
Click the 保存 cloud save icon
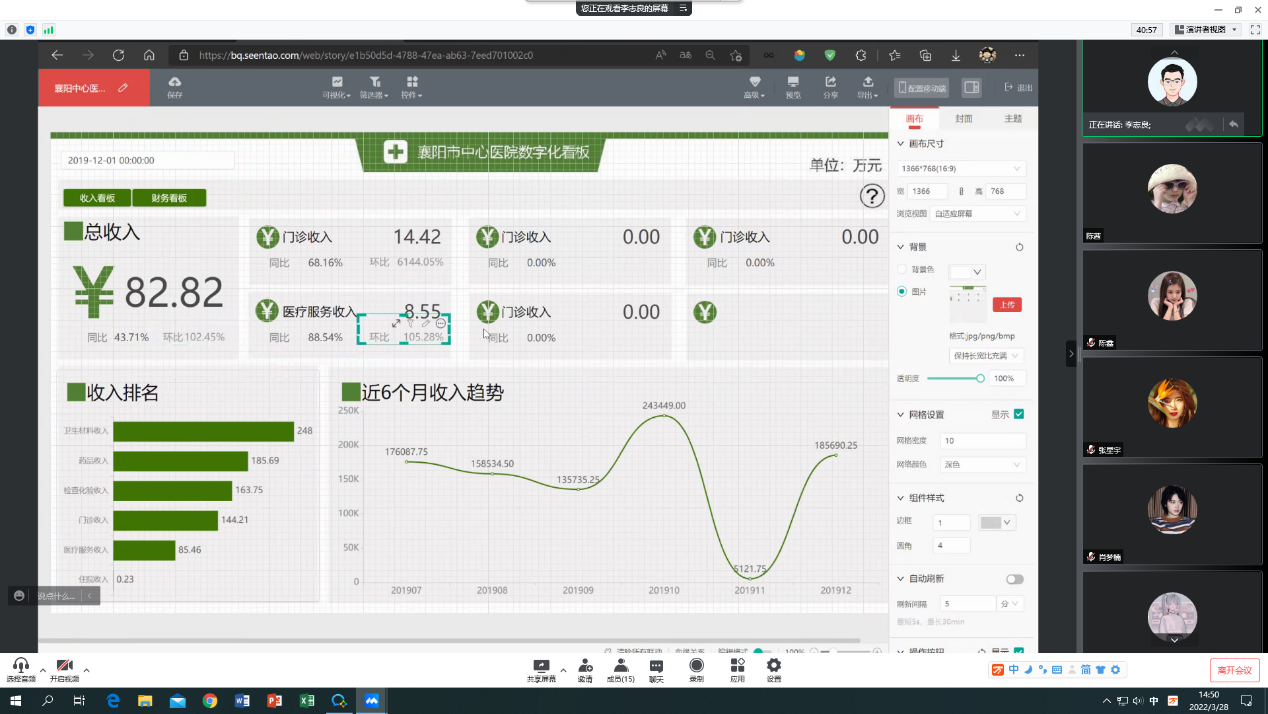point(175,82)
